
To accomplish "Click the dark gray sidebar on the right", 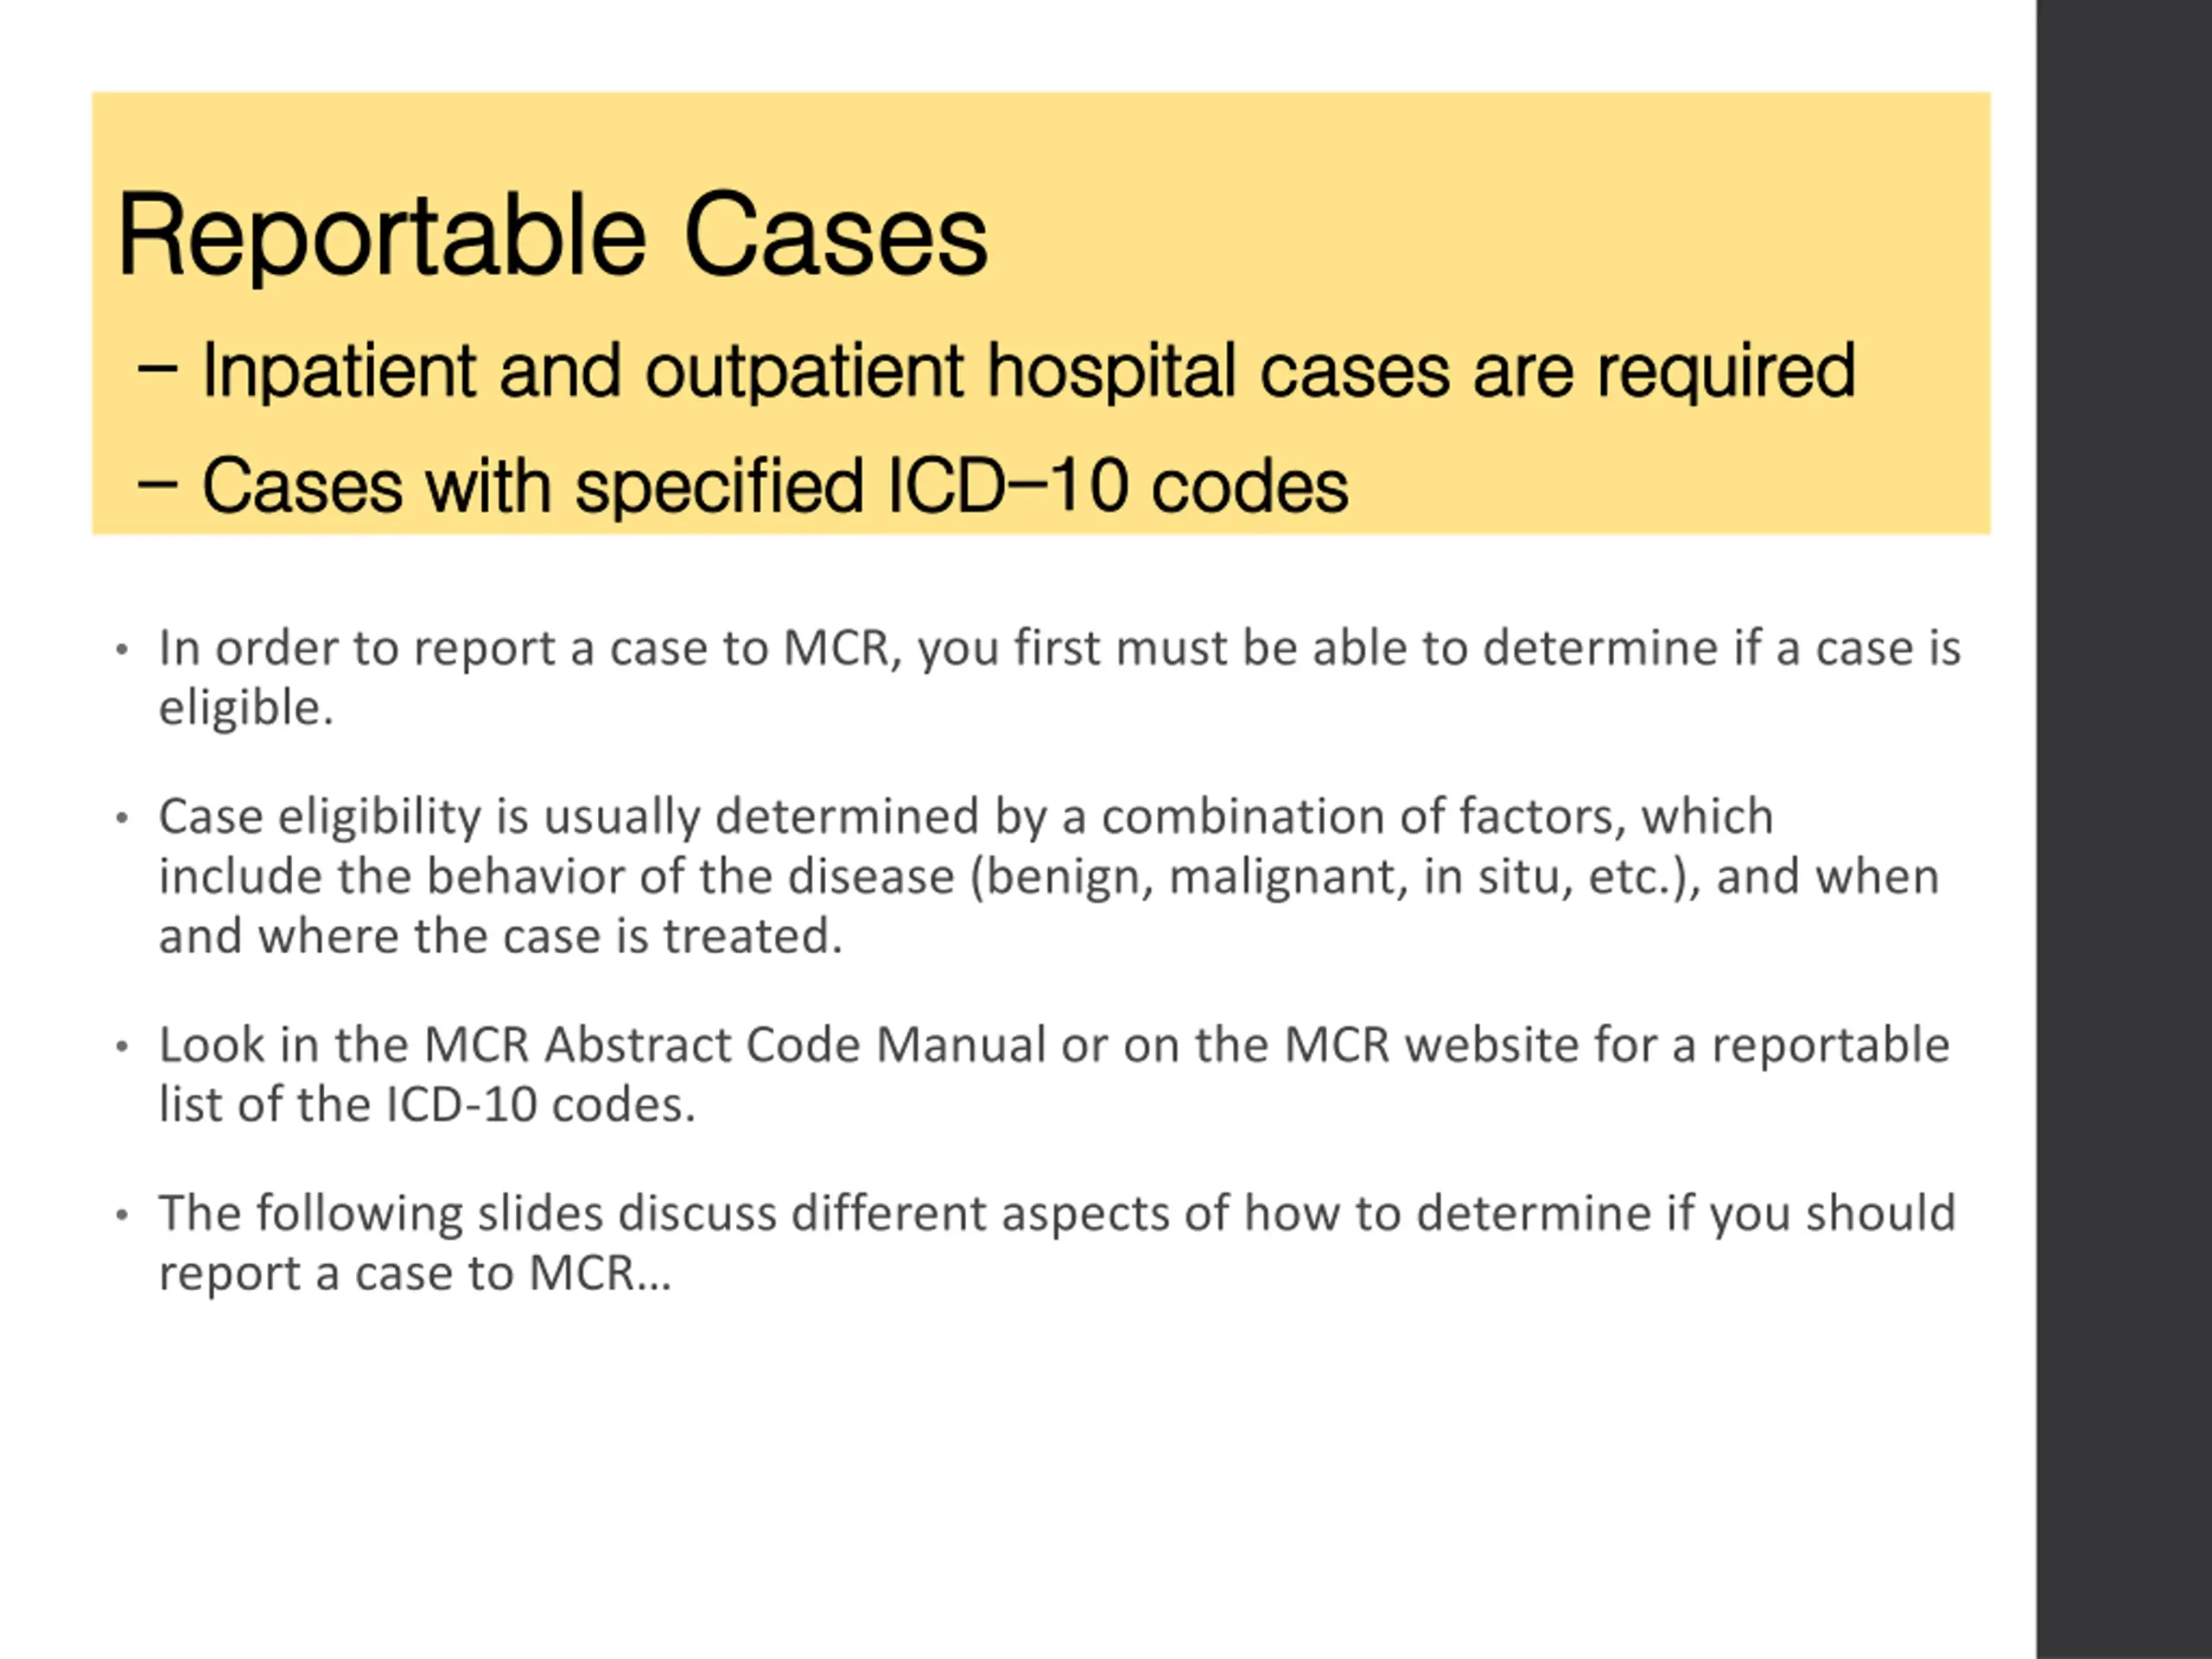I will pyautogui.click(x=2124, y=829).
